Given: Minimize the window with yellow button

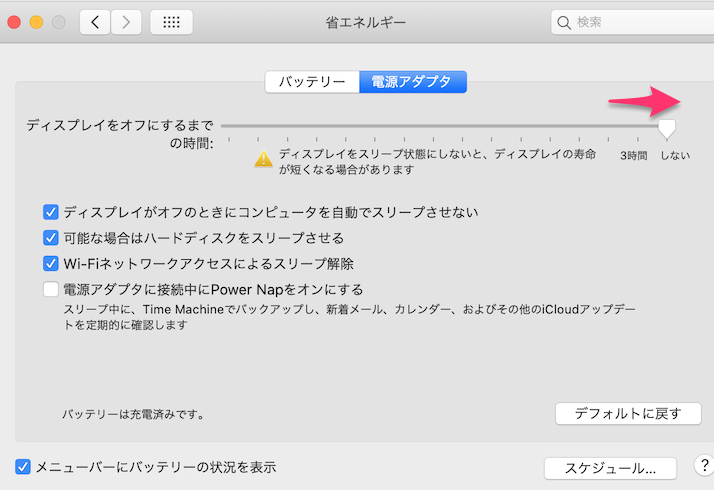Looking at the screenshot, I should coord(36,22).
